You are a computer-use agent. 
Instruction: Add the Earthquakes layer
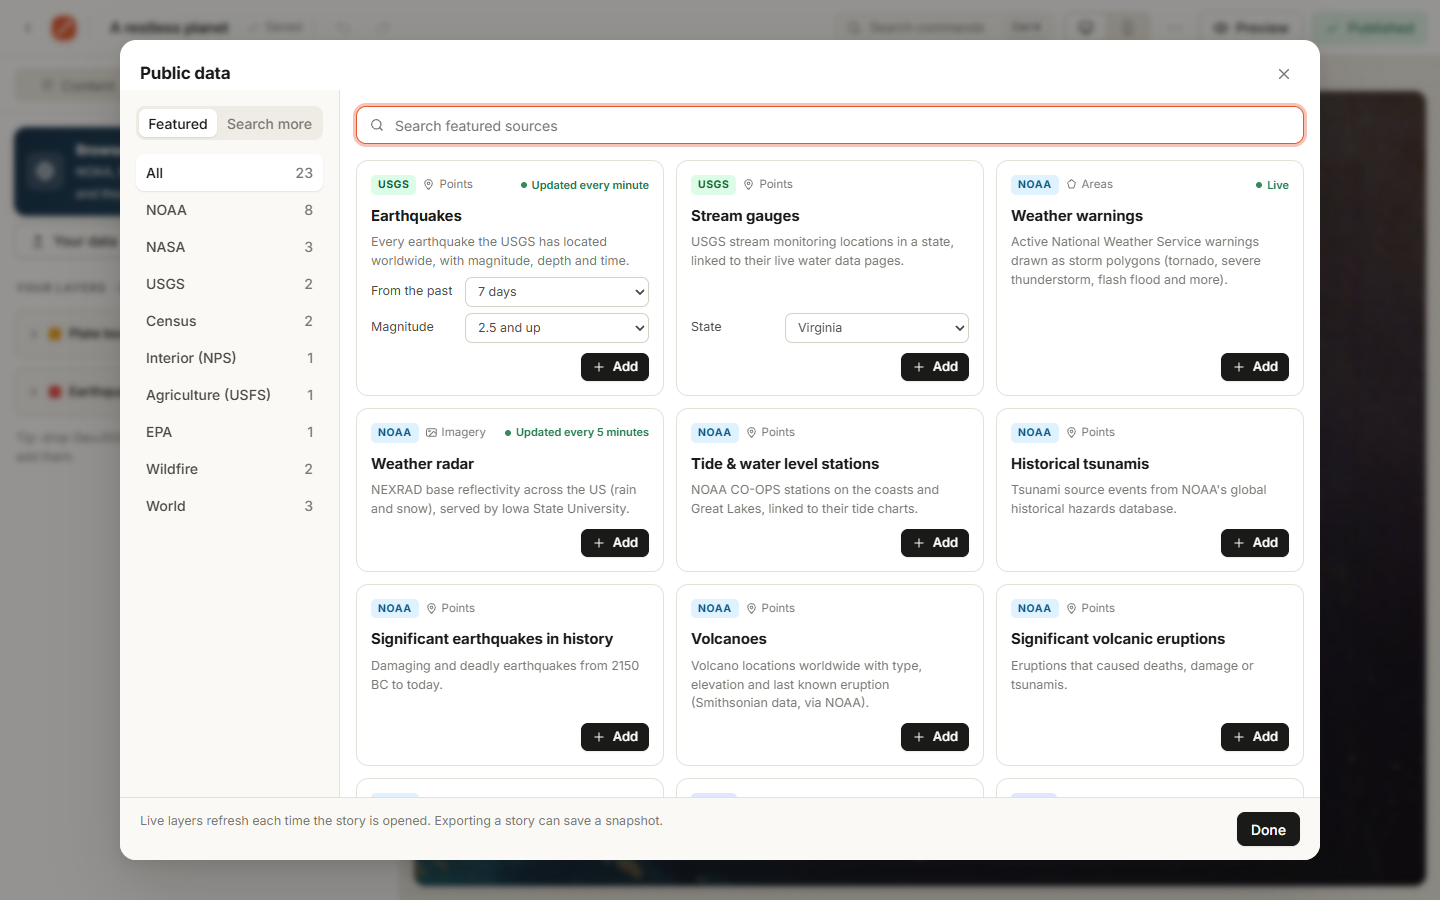pyautogui.click(x=615, y=367)
